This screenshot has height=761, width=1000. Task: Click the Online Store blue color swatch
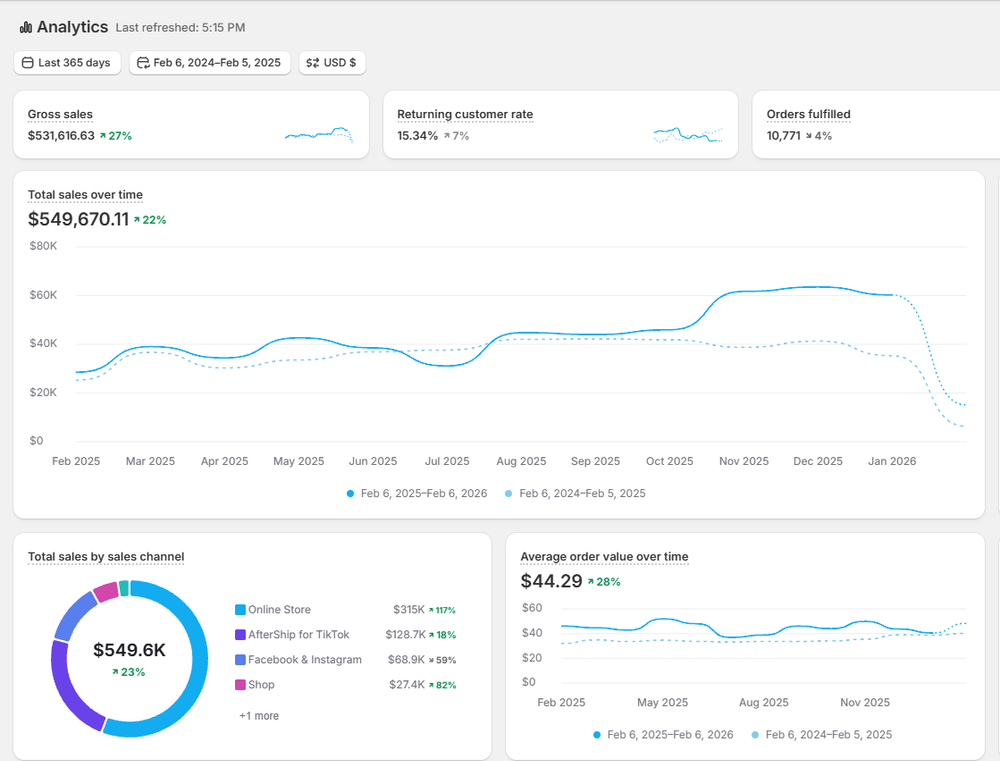tap(240, 609)
